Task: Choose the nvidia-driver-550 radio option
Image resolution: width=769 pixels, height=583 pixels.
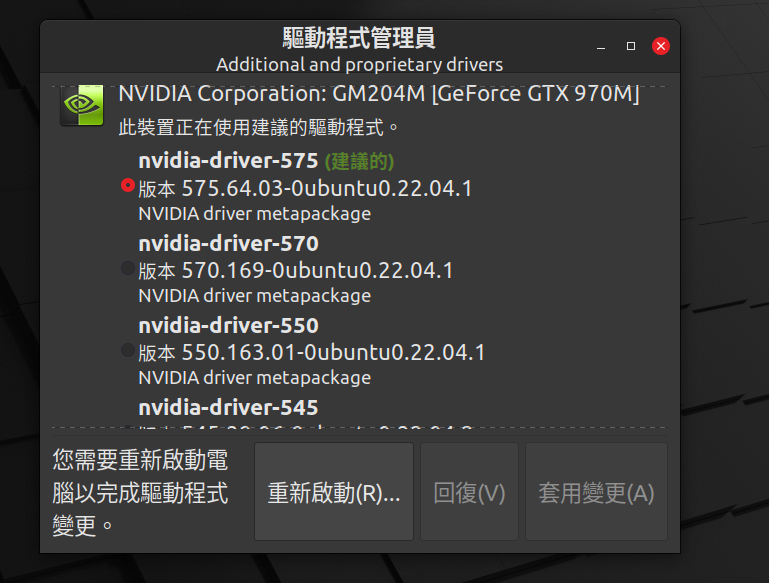Action: tap(128, 350)
